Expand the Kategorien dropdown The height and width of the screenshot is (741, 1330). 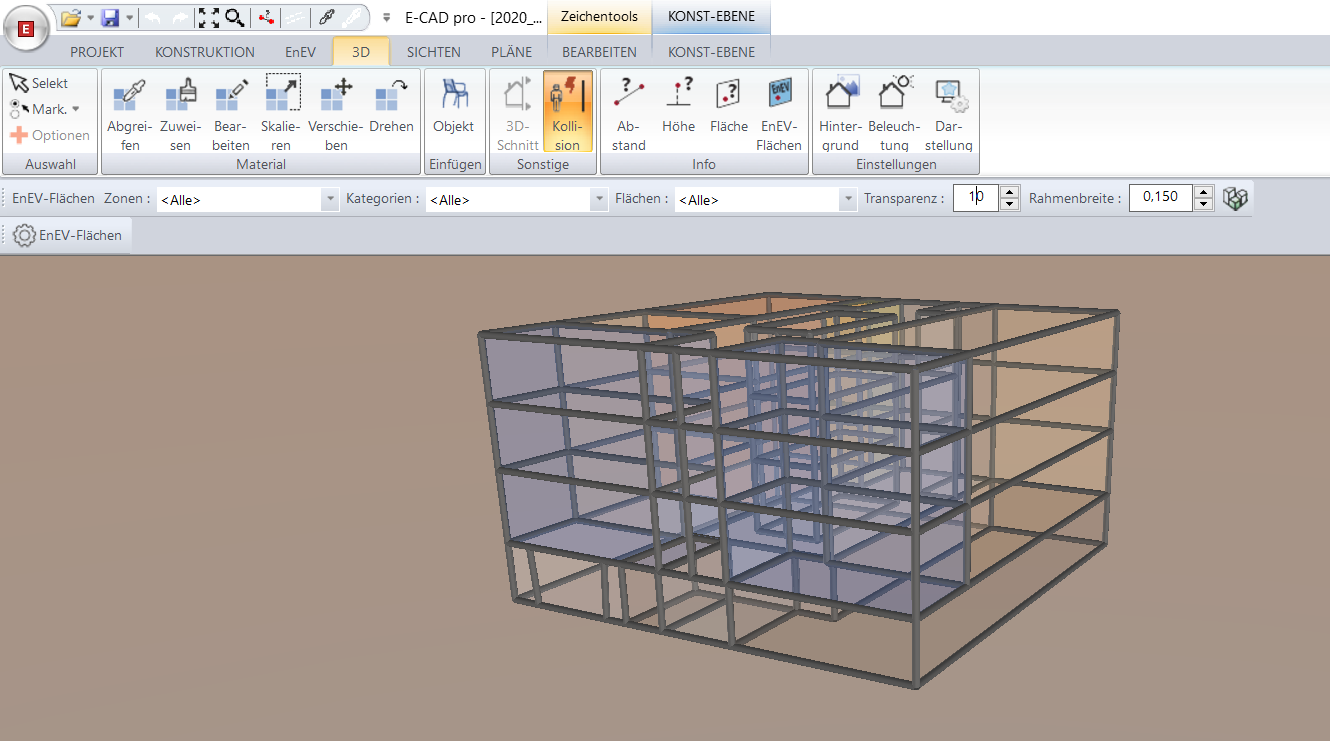601,198
